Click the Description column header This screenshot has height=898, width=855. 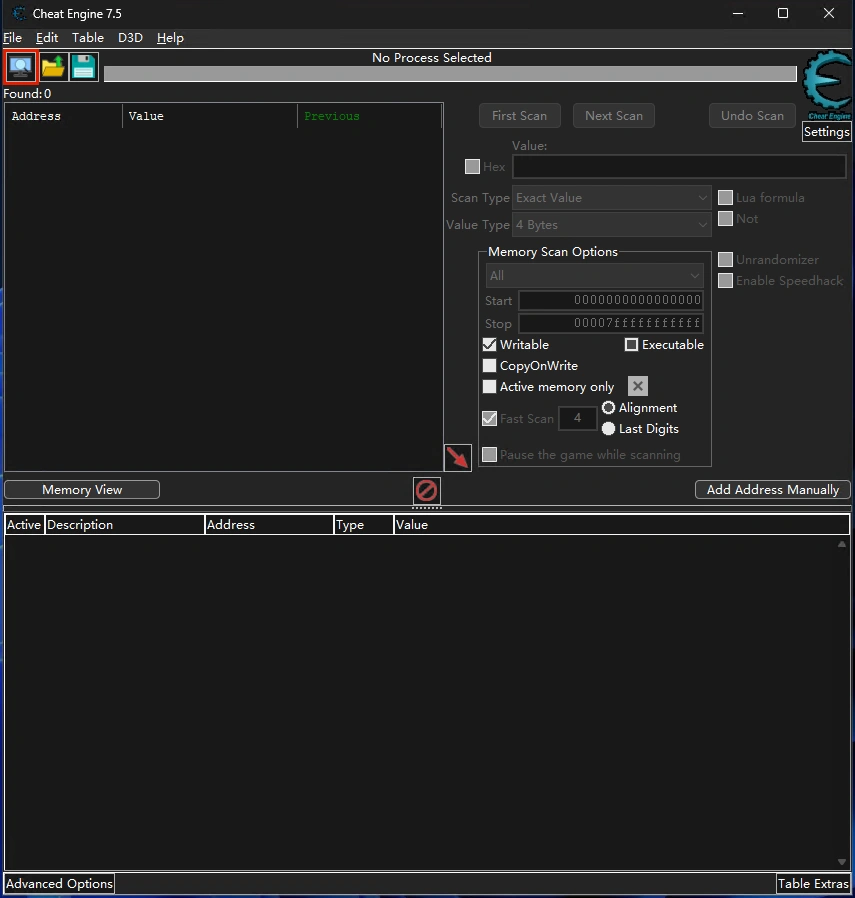pyautogui.click(x=124, y=525)
